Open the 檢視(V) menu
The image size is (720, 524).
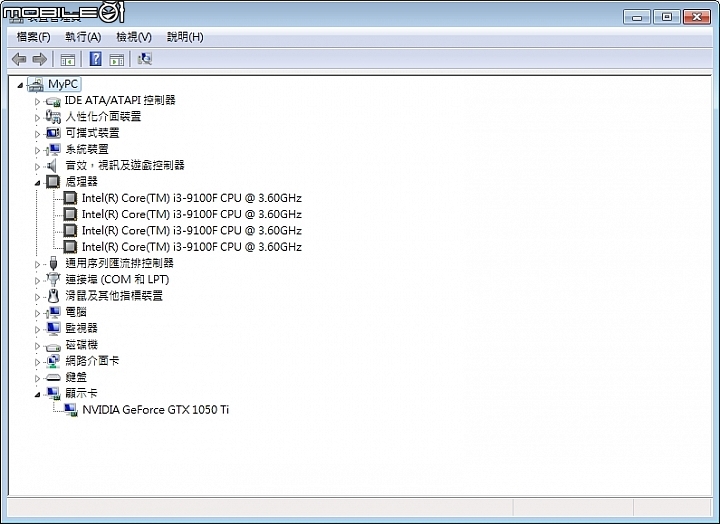134,37
